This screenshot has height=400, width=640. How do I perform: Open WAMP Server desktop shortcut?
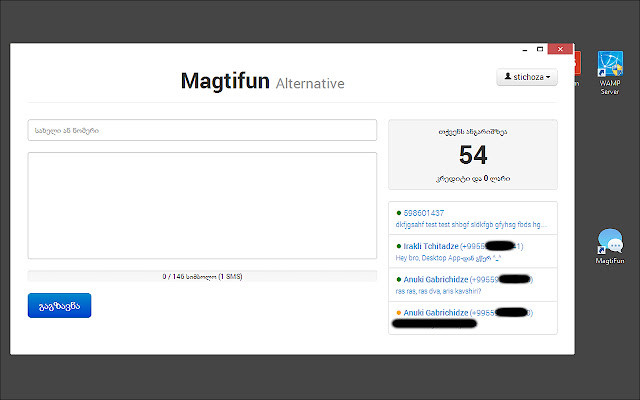point(610,73)
